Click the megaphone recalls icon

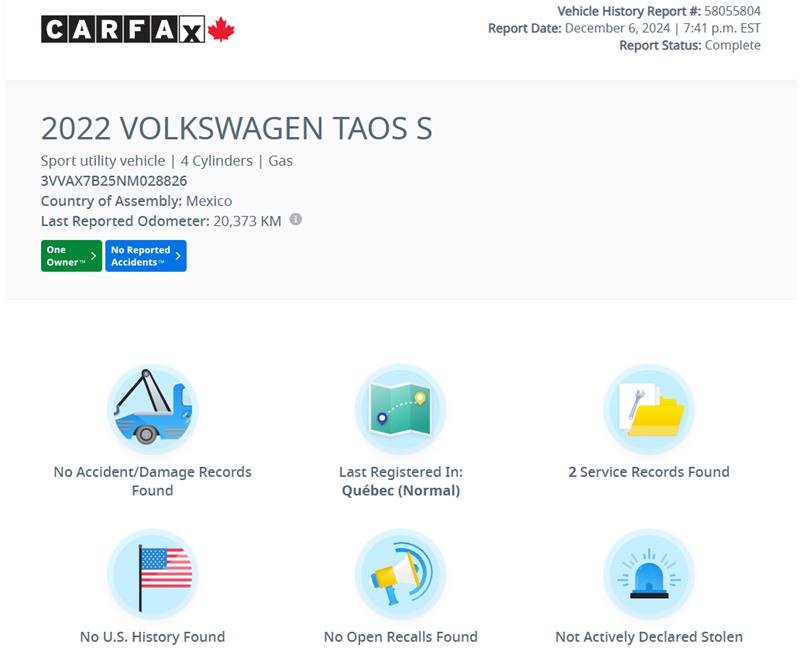coord(401,574)
